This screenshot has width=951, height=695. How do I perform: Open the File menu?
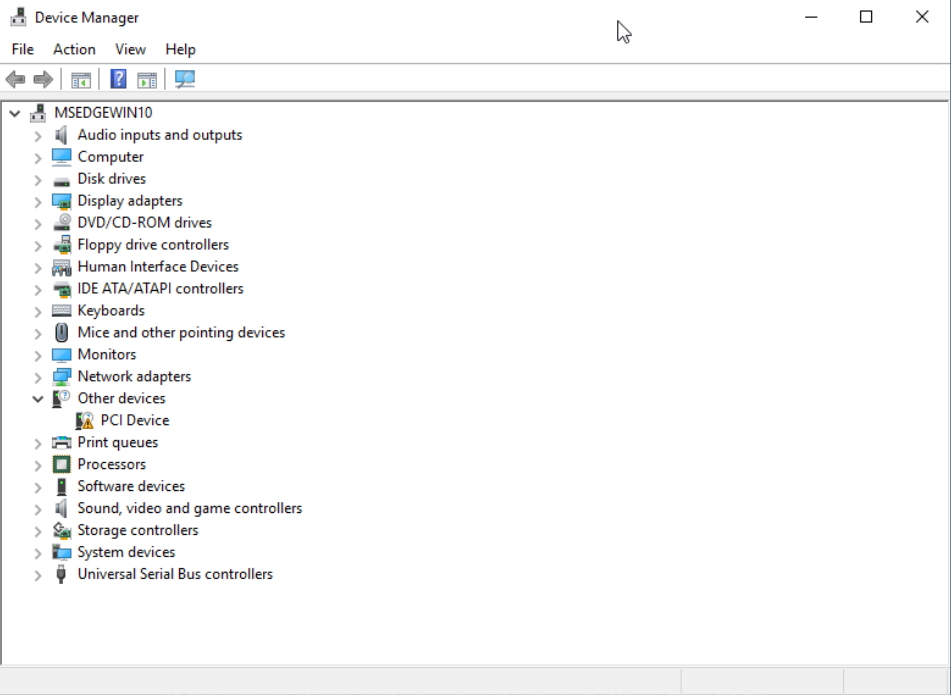click(x=22, y=49)
